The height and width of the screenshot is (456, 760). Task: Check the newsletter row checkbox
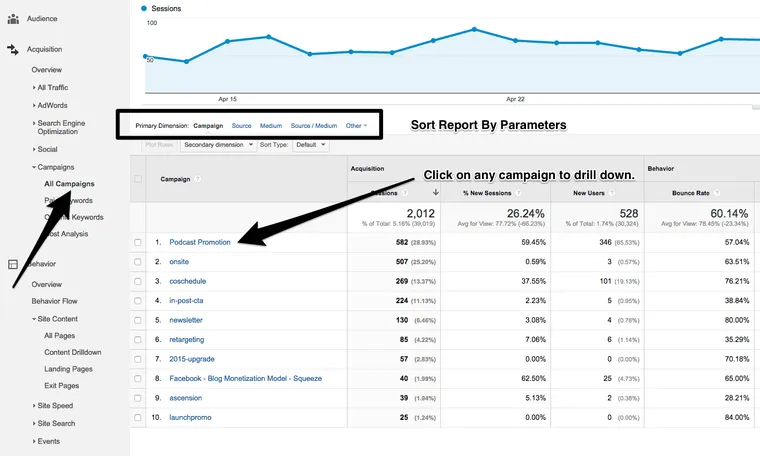tap(138, 320)
